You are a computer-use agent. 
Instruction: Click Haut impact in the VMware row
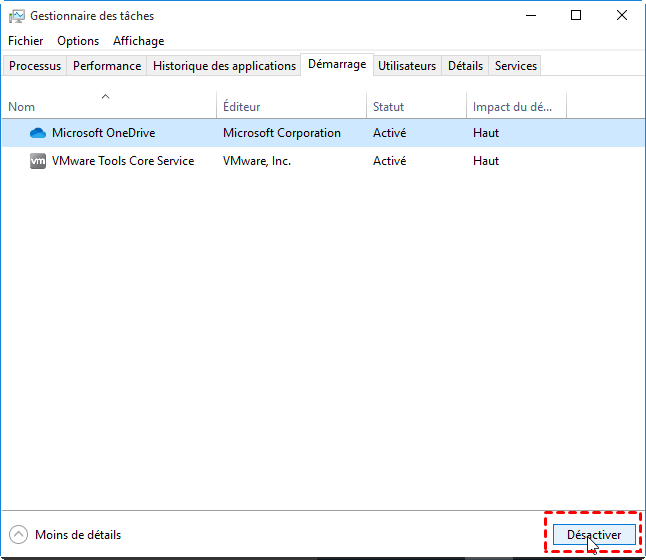pyautogui.click(x=486, y=161)
